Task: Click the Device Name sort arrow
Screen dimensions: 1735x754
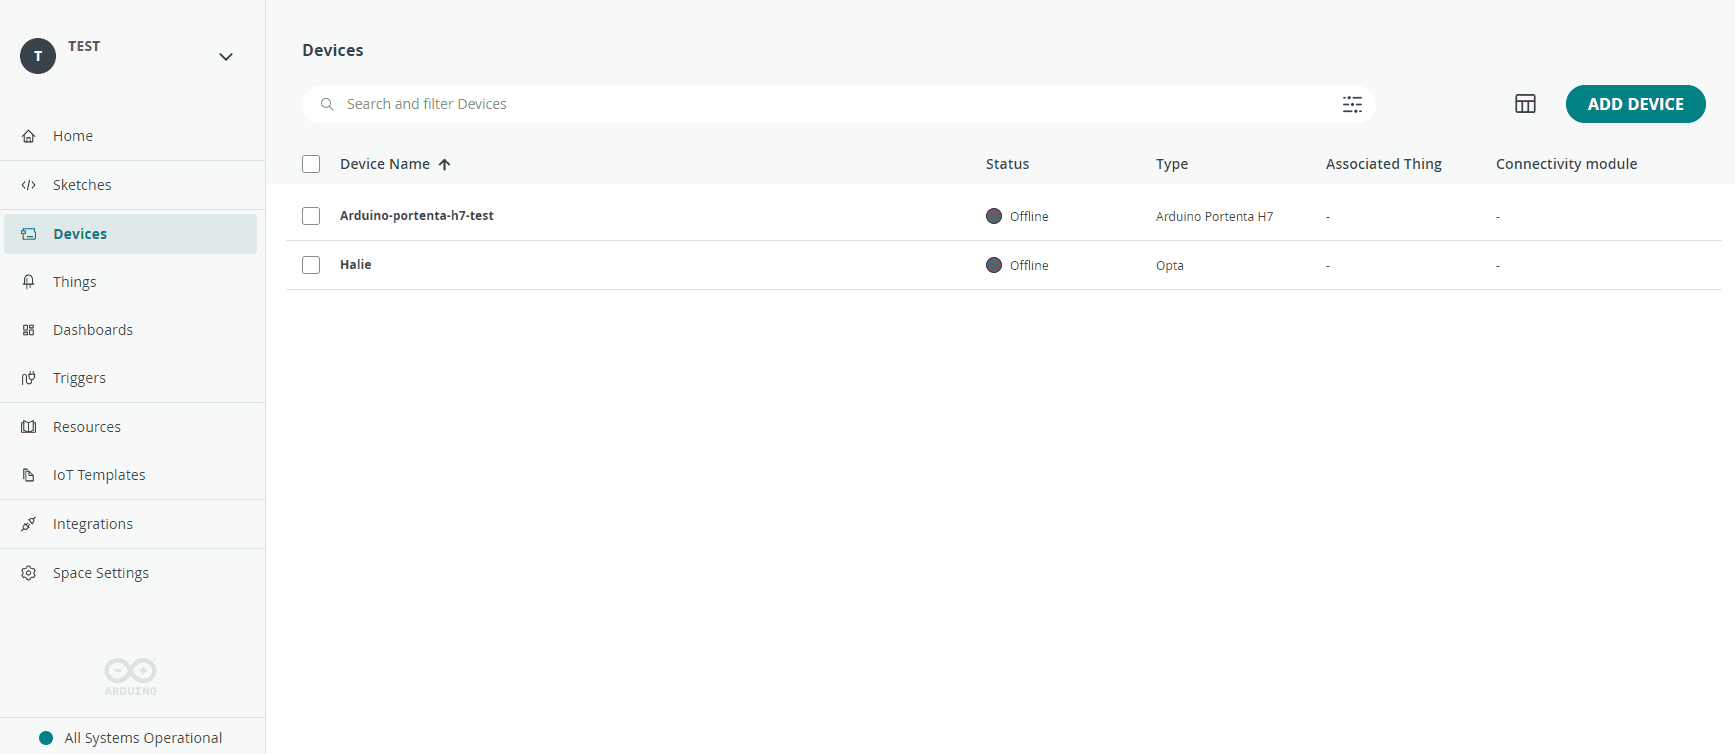Action: click(445, 164)
